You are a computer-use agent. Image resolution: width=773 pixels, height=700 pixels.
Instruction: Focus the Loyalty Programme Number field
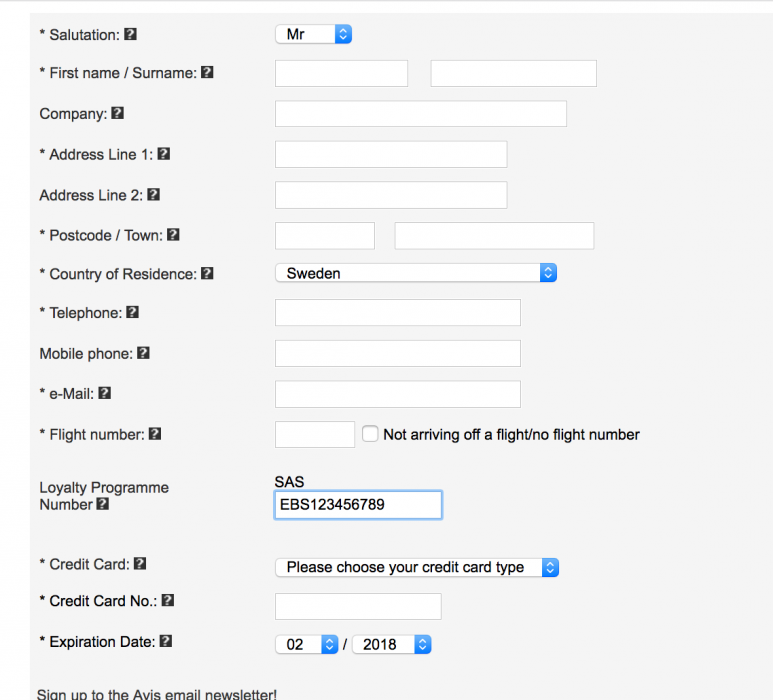point(358,505)
